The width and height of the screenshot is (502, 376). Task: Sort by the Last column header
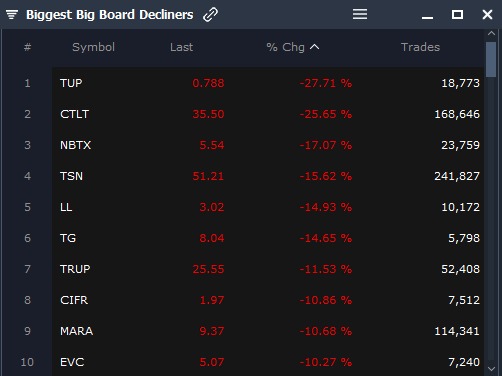click(181, 47)
